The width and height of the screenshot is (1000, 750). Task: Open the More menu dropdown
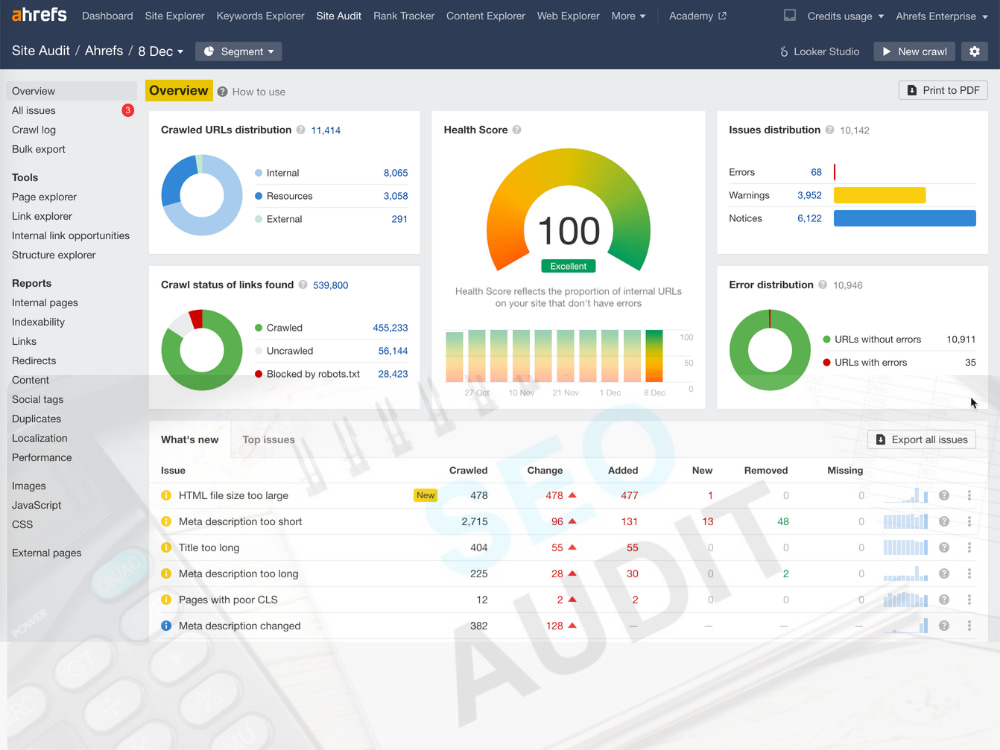(628, 16)
